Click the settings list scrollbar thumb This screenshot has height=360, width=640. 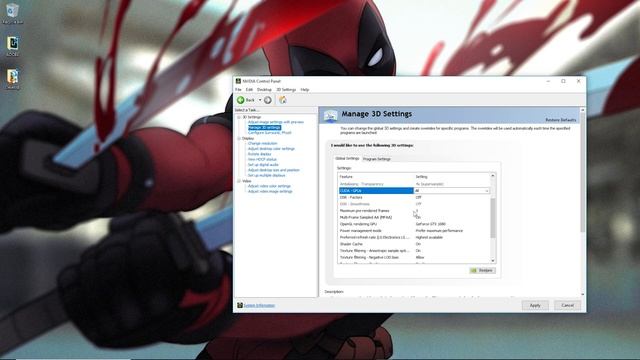[x=493, y=218]
